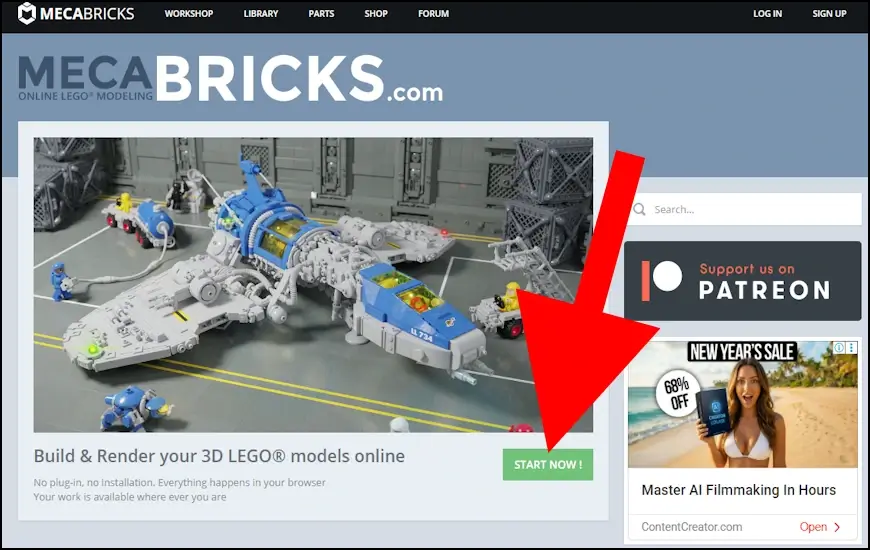Click the Mecabricks logo in the navbar

click(x=76, y=13)
